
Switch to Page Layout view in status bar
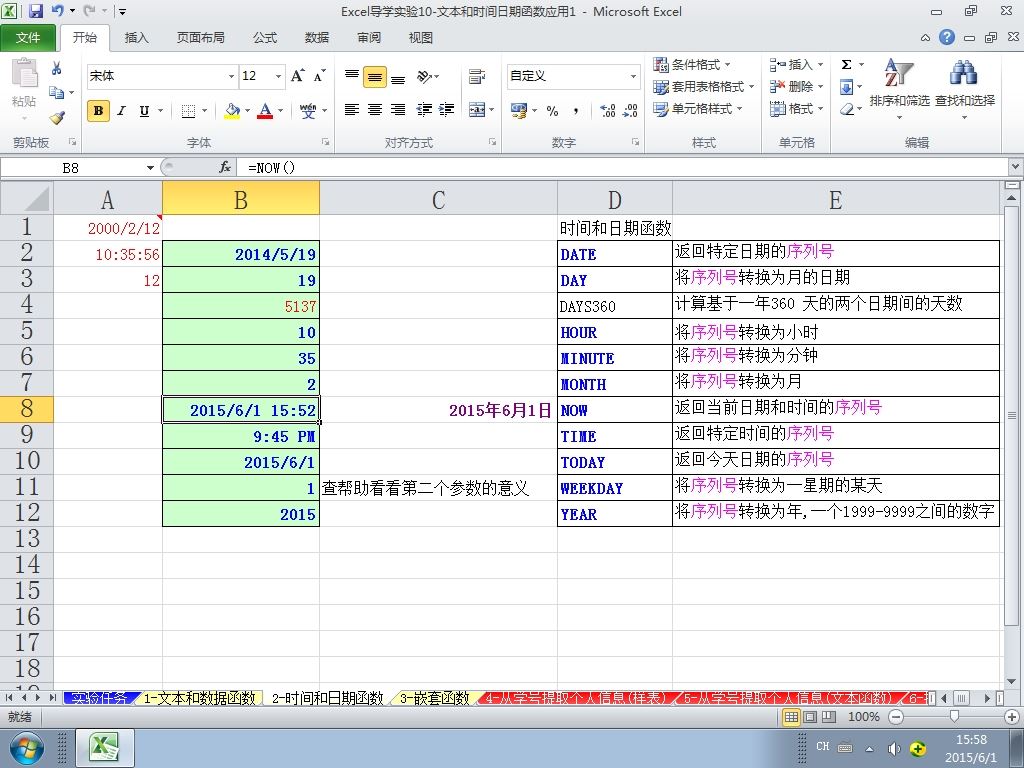point(810,717)
